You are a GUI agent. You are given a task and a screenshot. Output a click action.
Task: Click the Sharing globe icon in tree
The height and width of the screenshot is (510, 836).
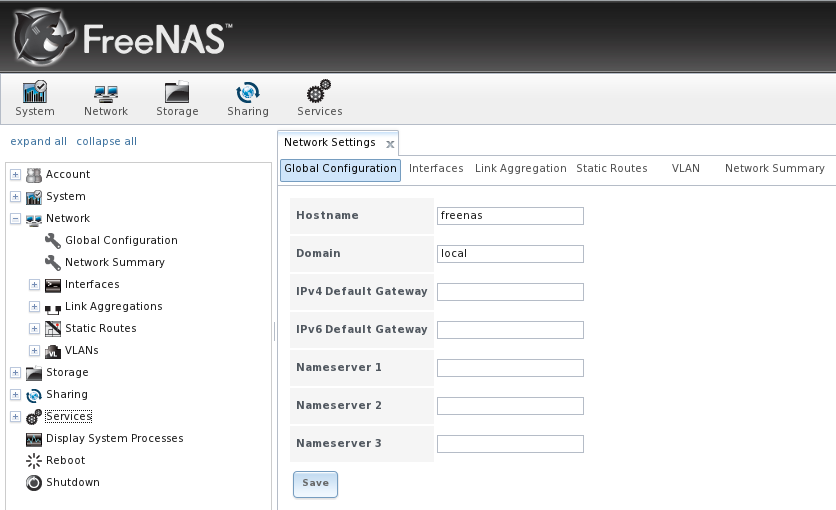(34, 395)
